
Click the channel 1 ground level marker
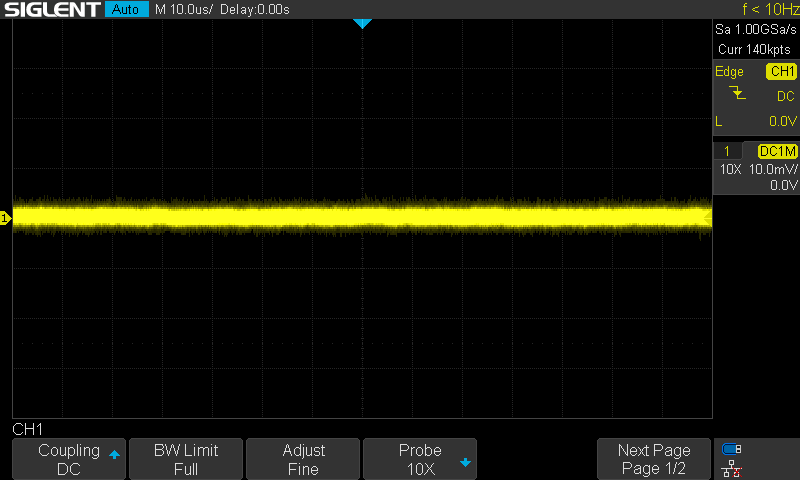[x=5, y=218]
